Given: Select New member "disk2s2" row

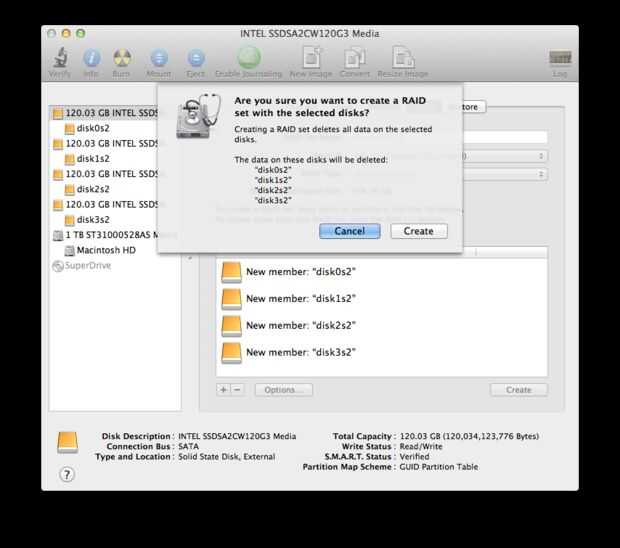Looking at the screenshot, I should [382, 326].
